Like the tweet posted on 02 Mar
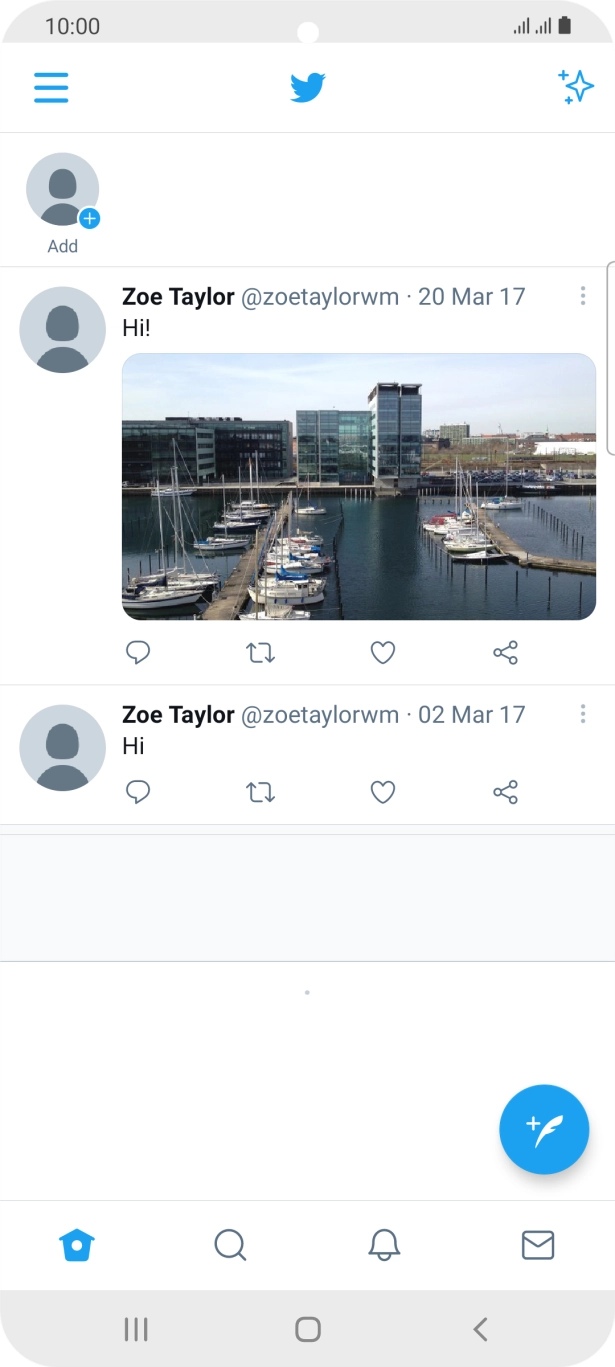 coord(382,792)
